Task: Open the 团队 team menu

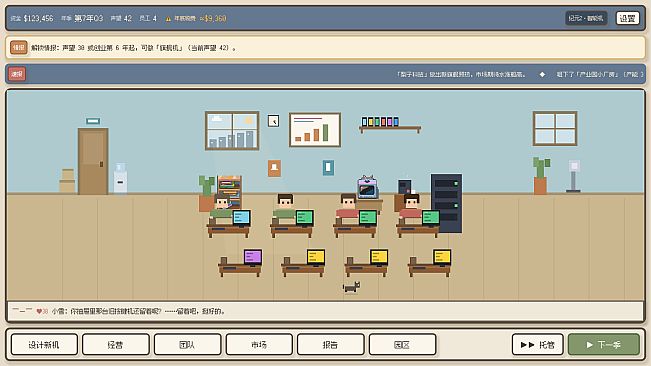Action: [x=187, y=344]
